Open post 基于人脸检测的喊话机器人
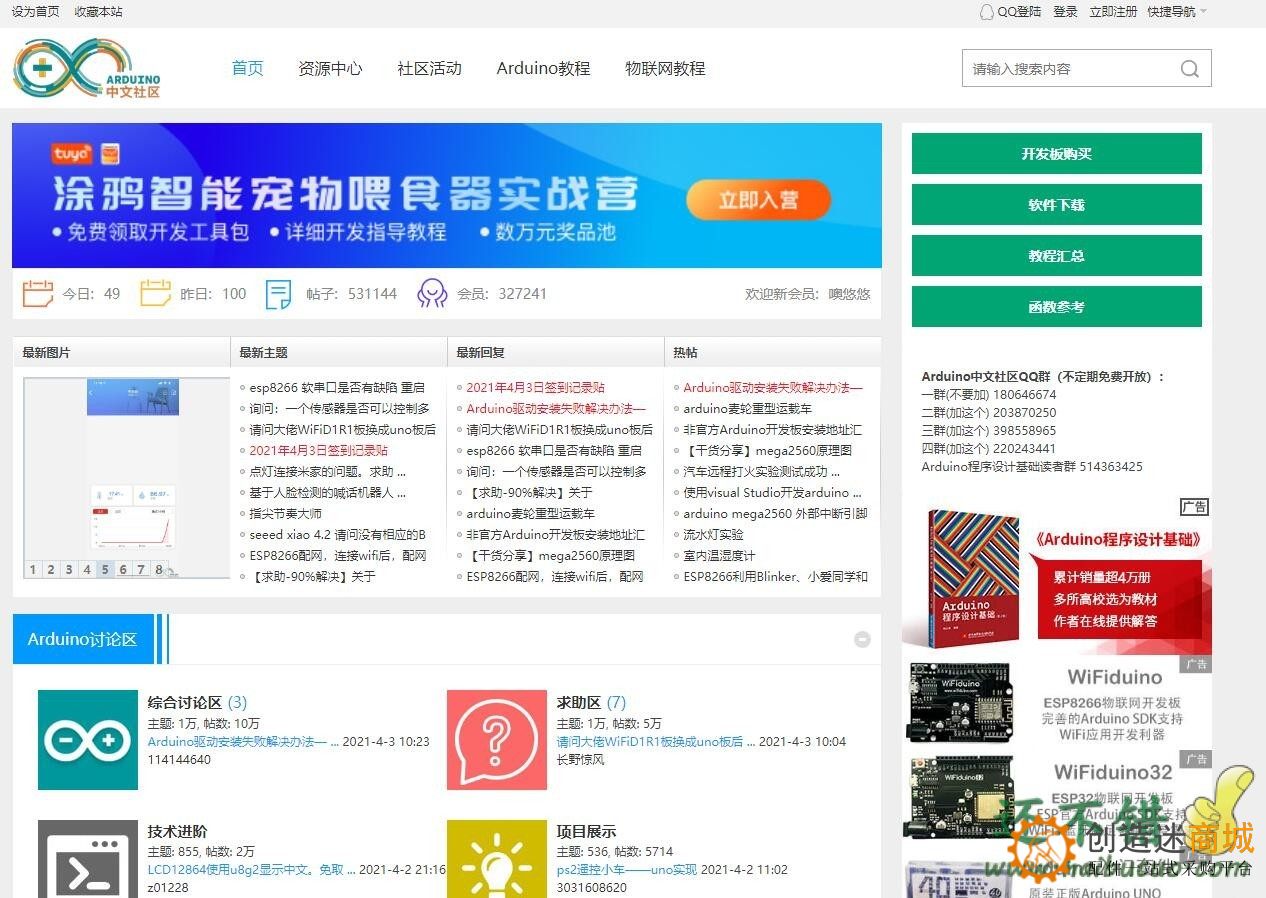Screen dimensions: 1266x898 pos(328,492)
